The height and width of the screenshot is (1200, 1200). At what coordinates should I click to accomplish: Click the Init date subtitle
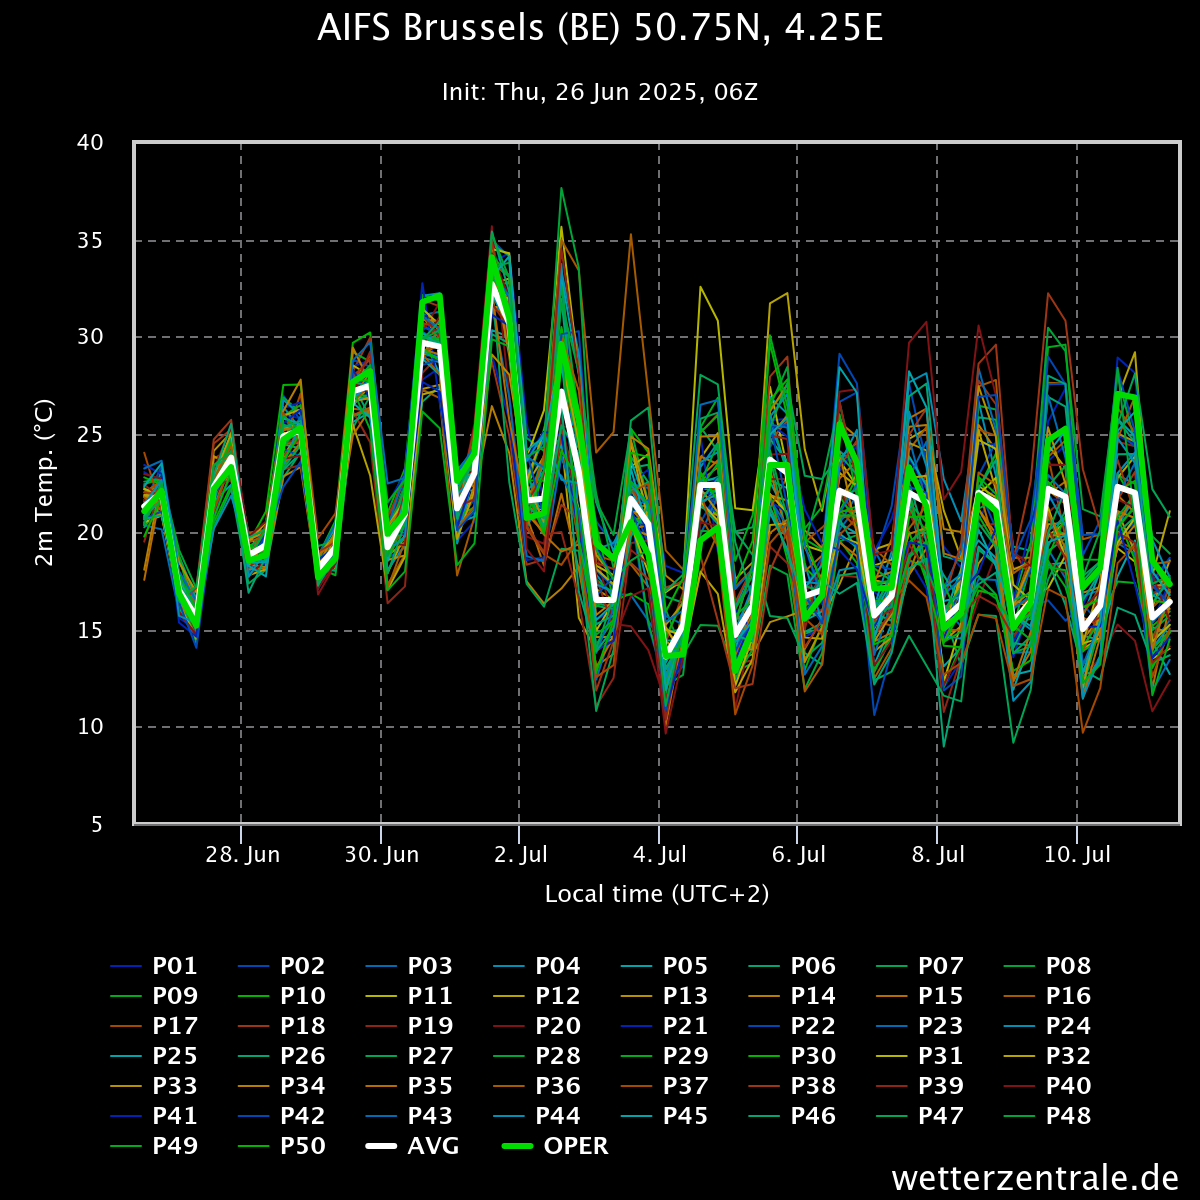coord(600,92)
